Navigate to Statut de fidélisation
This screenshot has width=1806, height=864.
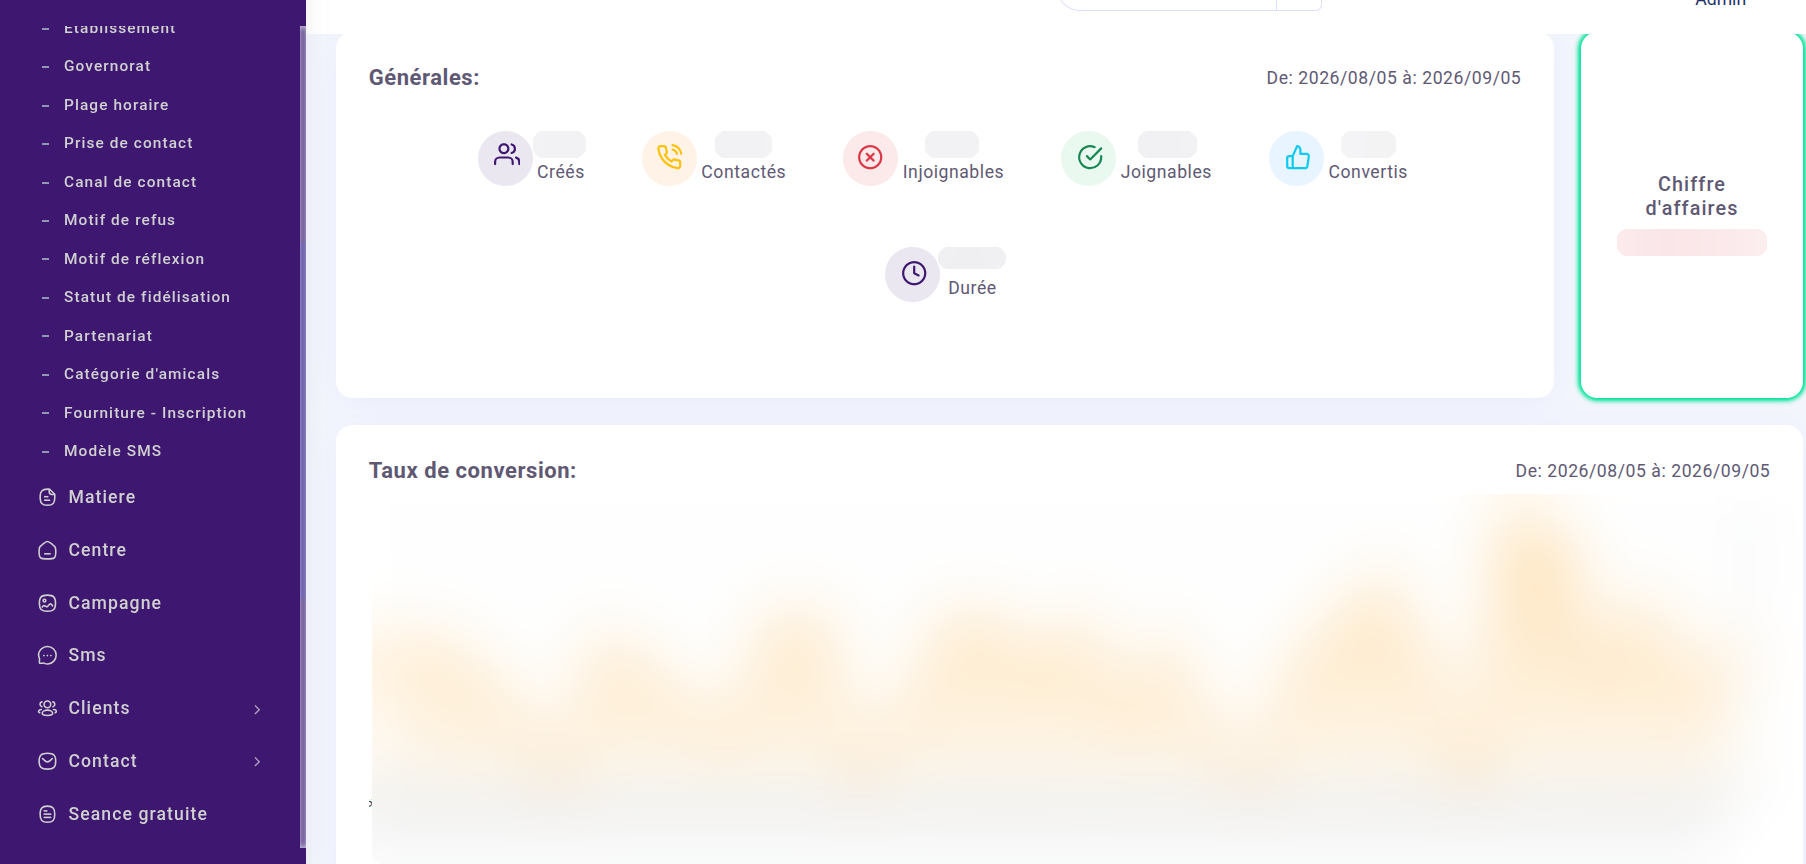click(x=147, y=297)
